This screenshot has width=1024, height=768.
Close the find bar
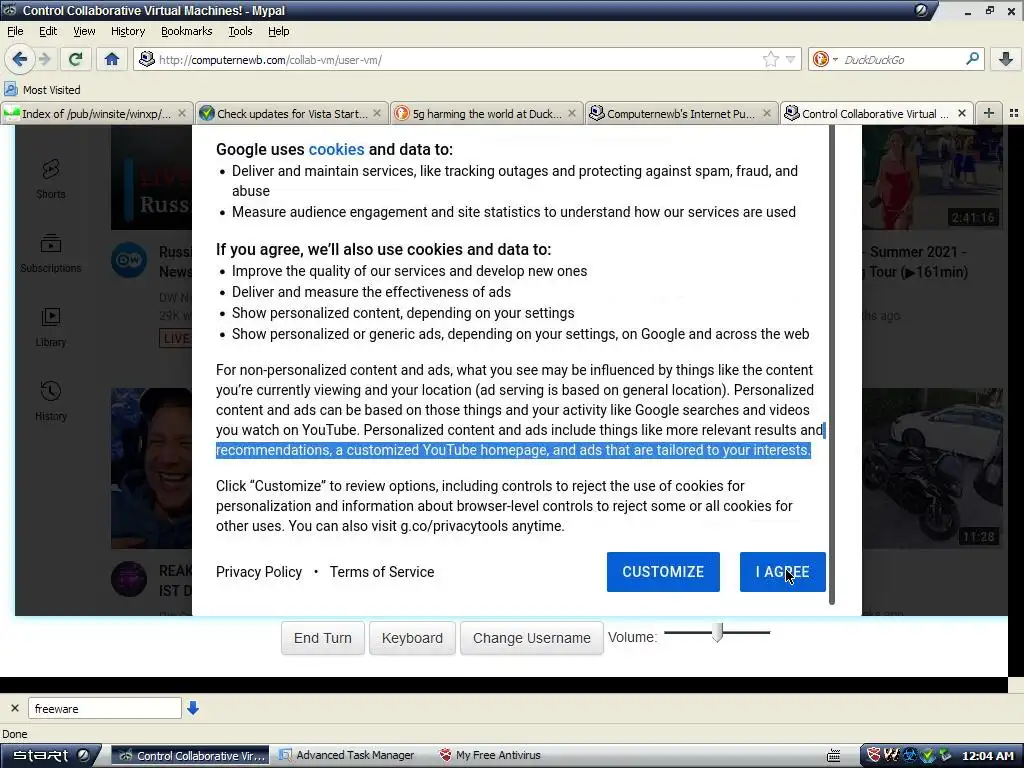tap(15, 708)
